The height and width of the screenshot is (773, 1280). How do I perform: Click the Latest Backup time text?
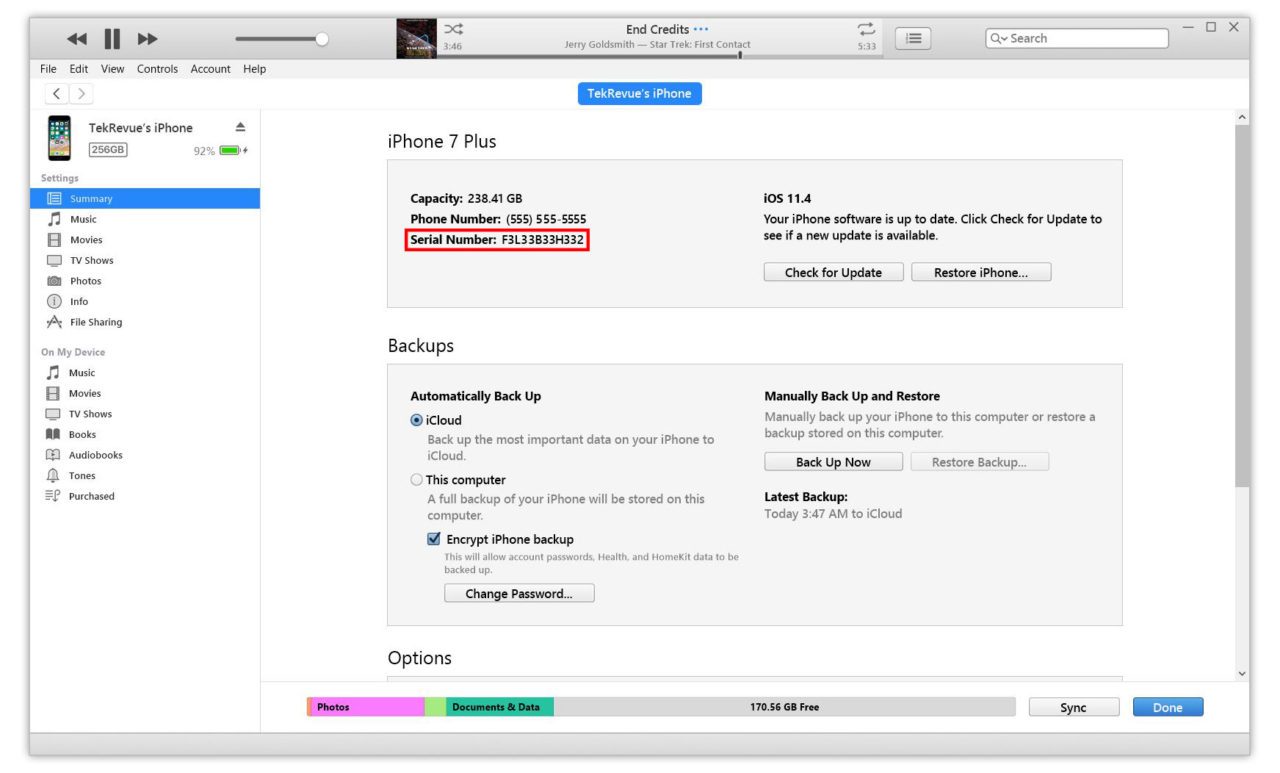[x=833, y=513]
